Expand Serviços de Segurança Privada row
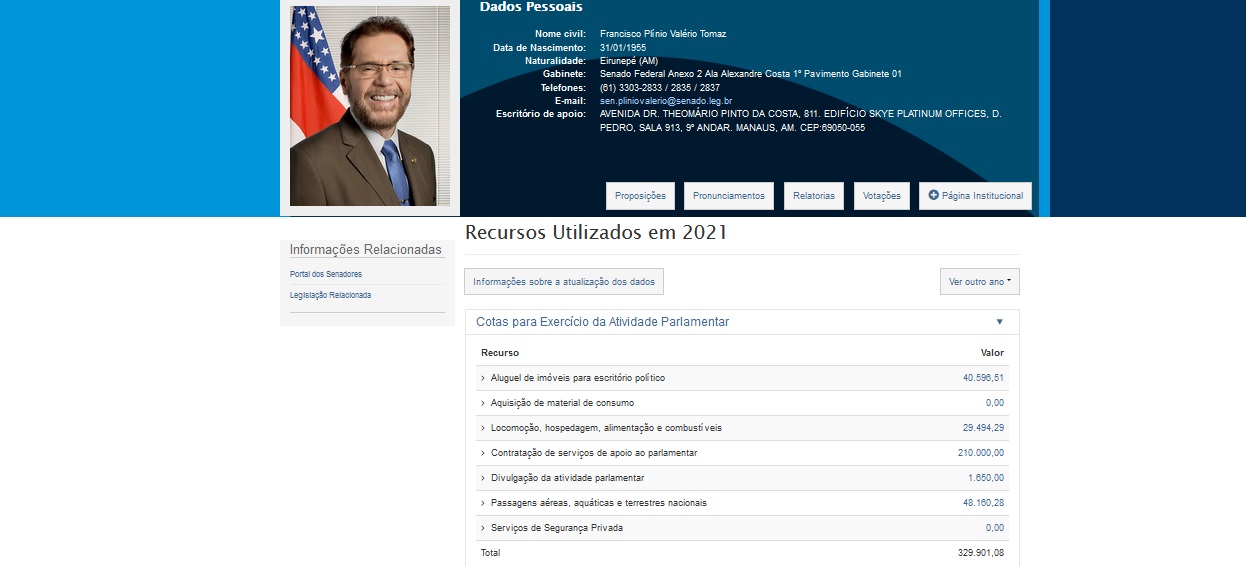The height and width of the screenshot is (566, 1246). coord(483,528)
